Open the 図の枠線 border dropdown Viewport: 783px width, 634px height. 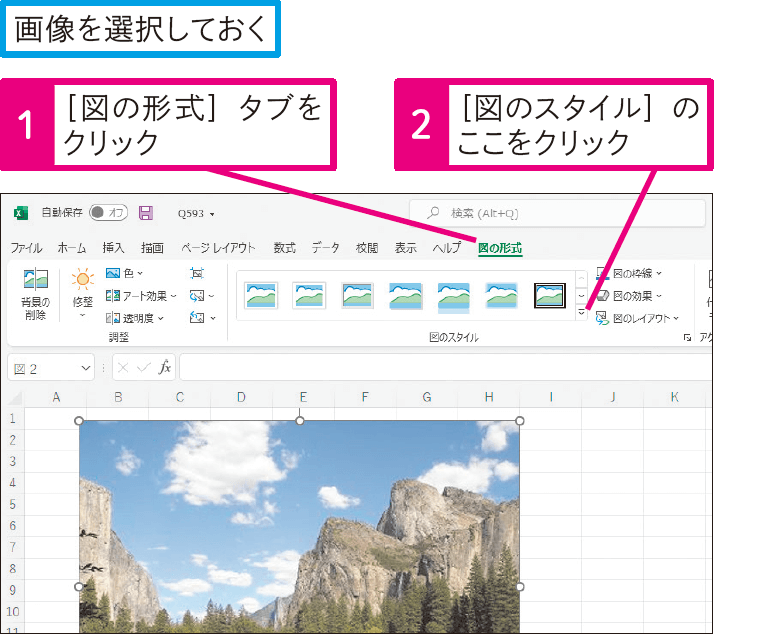[x=629, y=273]
